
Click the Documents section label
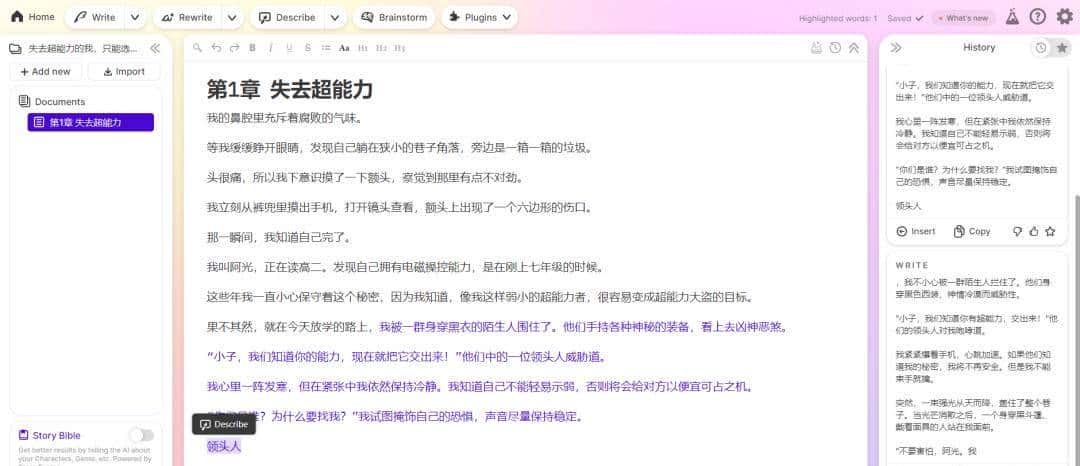pos(60,101)
